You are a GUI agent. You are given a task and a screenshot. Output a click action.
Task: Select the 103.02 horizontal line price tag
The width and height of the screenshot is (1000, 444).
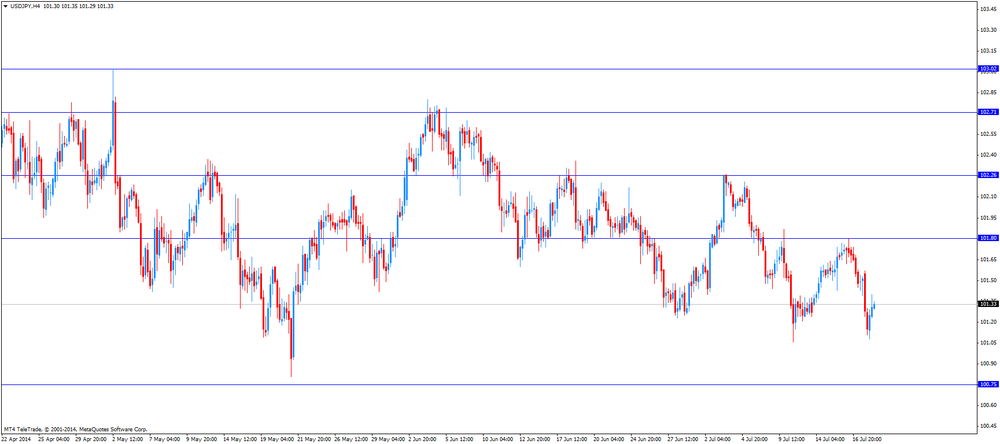[988, 68]
